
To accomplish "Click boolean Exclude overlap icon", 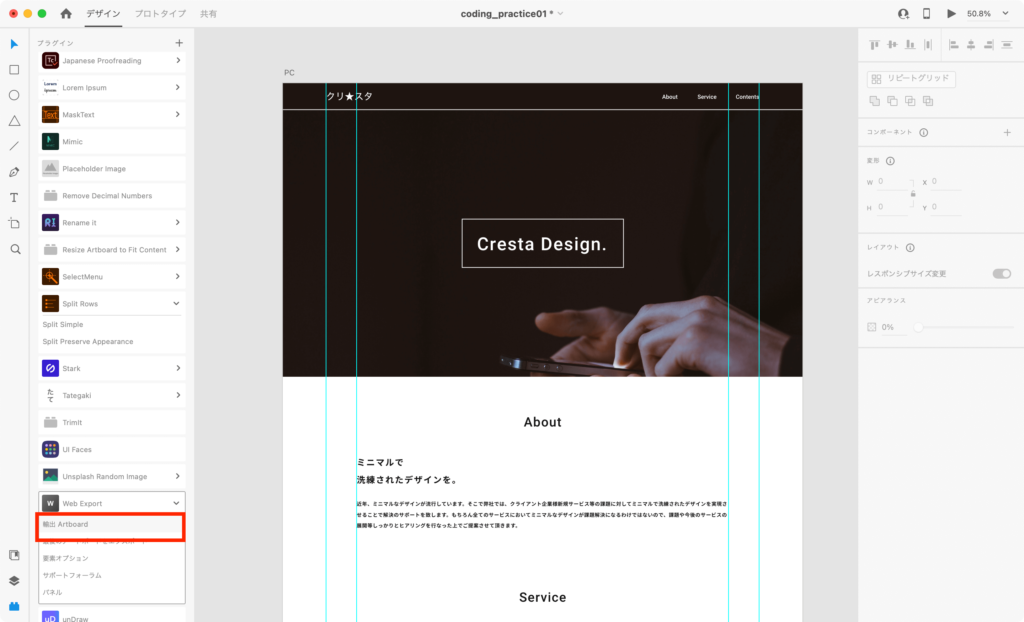I will pos(928,101).
